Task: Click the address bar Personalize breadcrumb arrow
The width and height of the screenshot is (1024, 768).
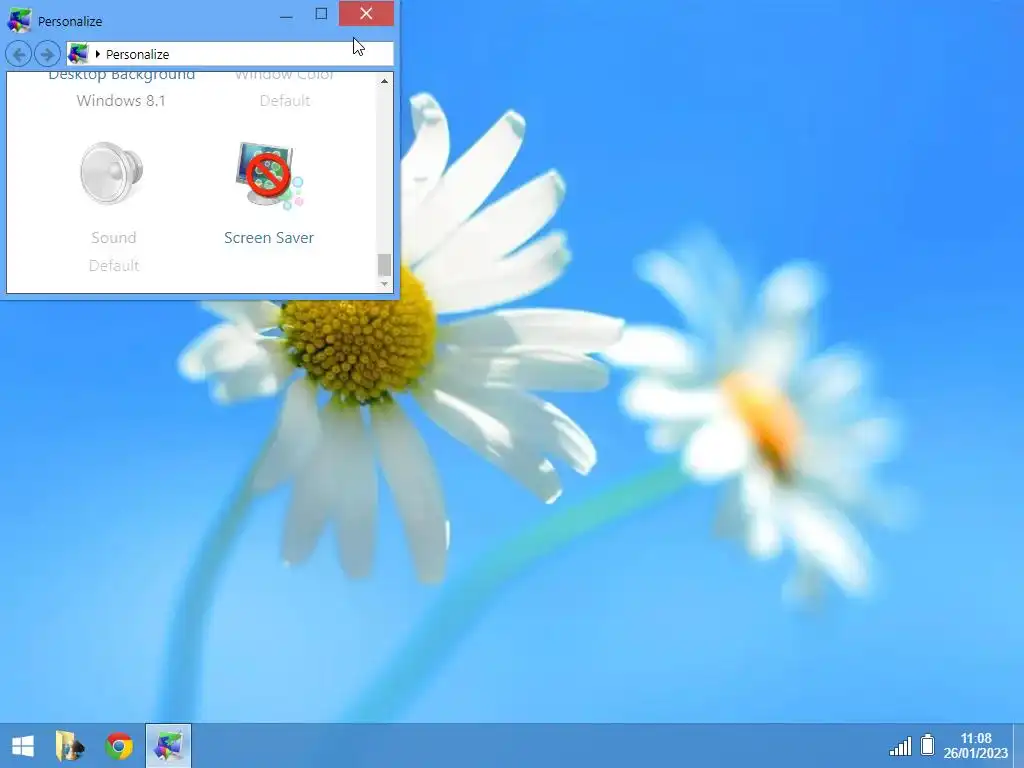Action: [97, 54]
